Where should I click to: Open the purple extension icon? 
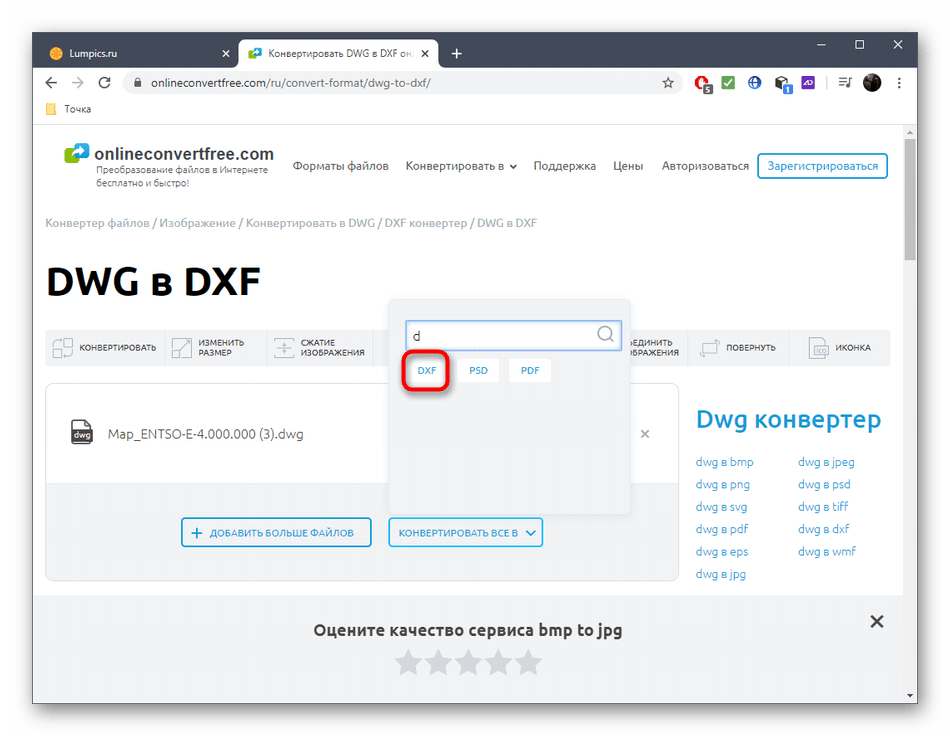click(808, 82)
